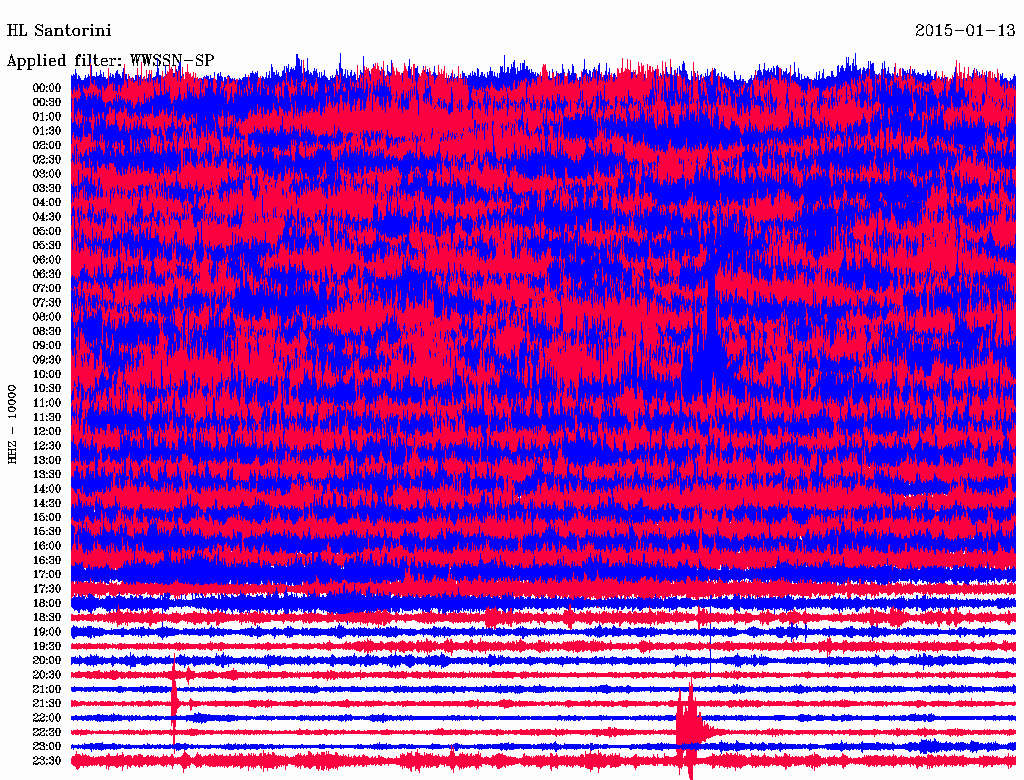Select the 15:30 time label

pos(47,532)
